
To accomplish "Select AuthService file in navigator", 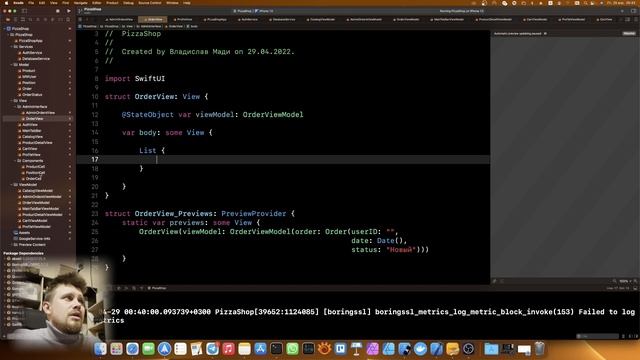I will [x=32, y=53].
